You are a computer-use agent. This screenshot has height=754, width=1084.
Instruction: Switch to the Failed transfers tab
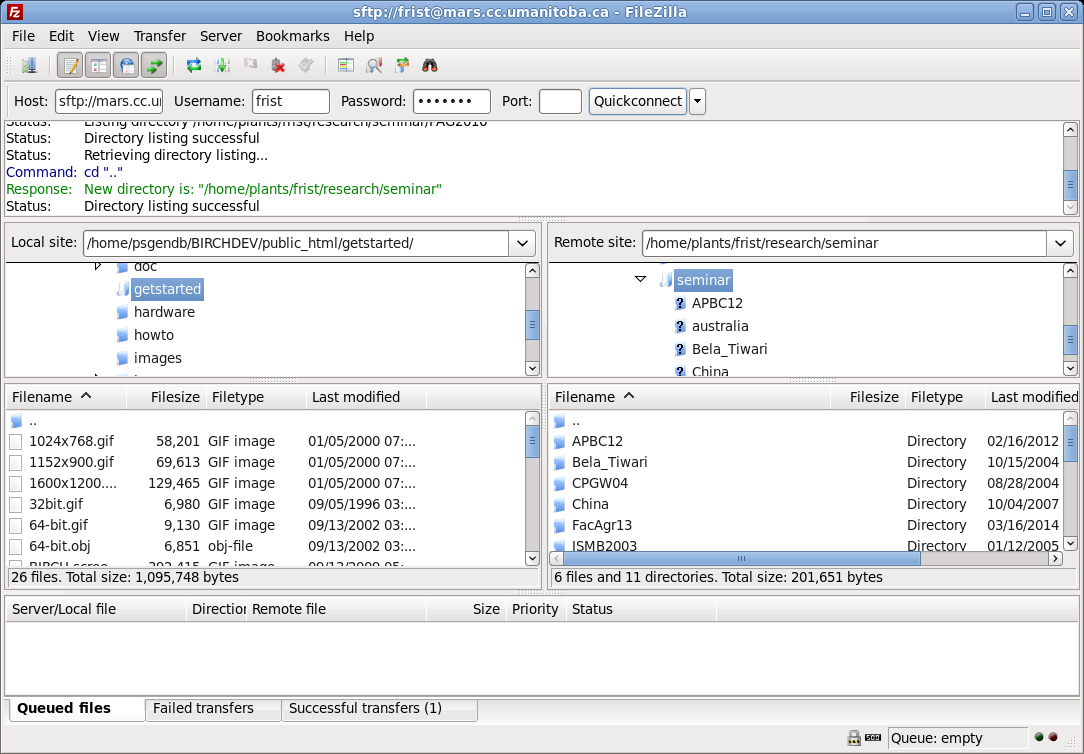[x=203, y=708]
